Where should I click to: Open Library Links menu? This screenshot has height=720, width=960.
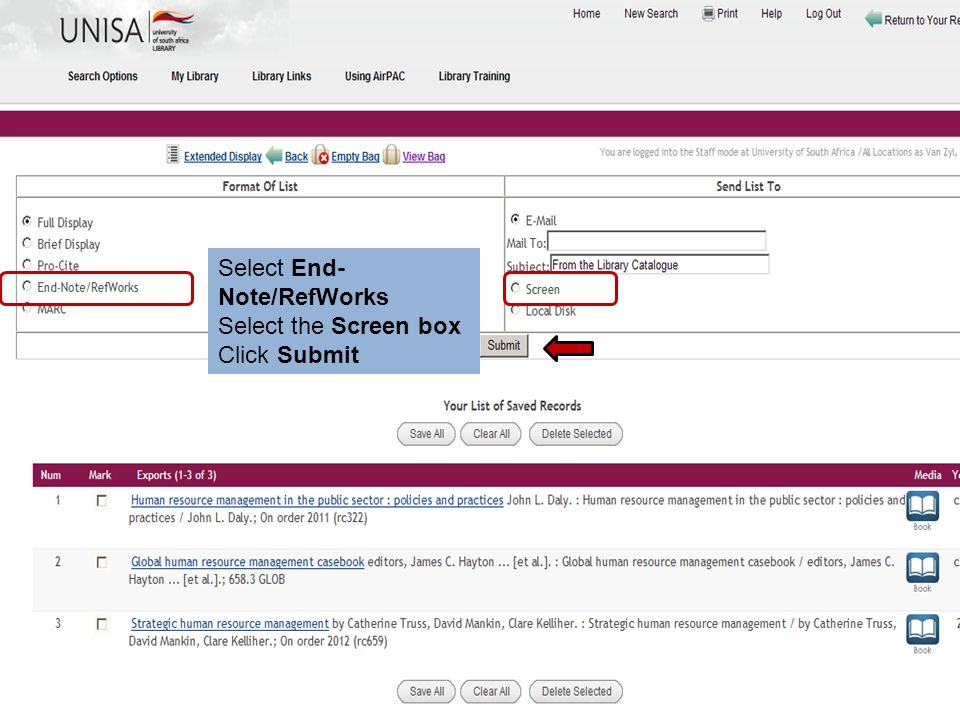[x=282, y=76]
